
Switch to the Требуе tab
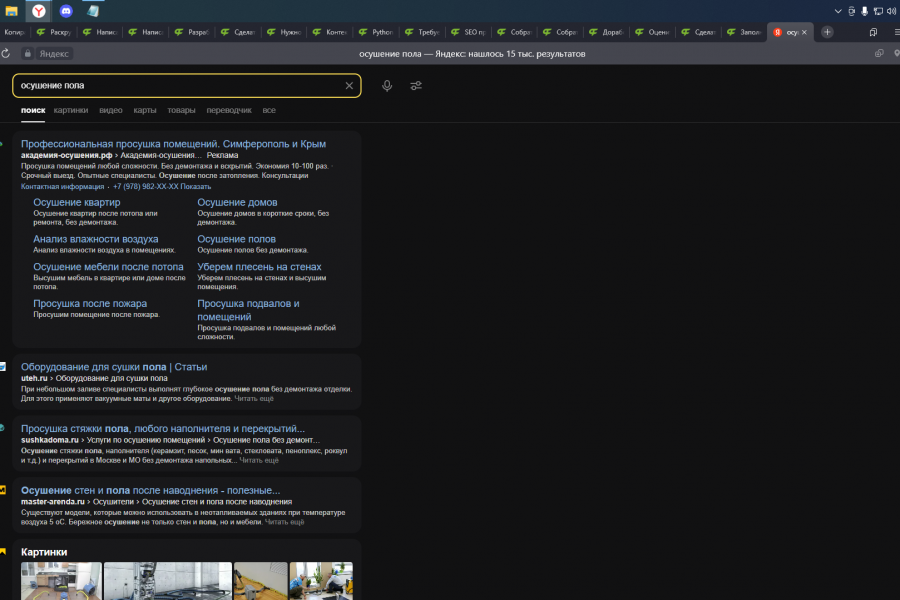click(422, 32)
